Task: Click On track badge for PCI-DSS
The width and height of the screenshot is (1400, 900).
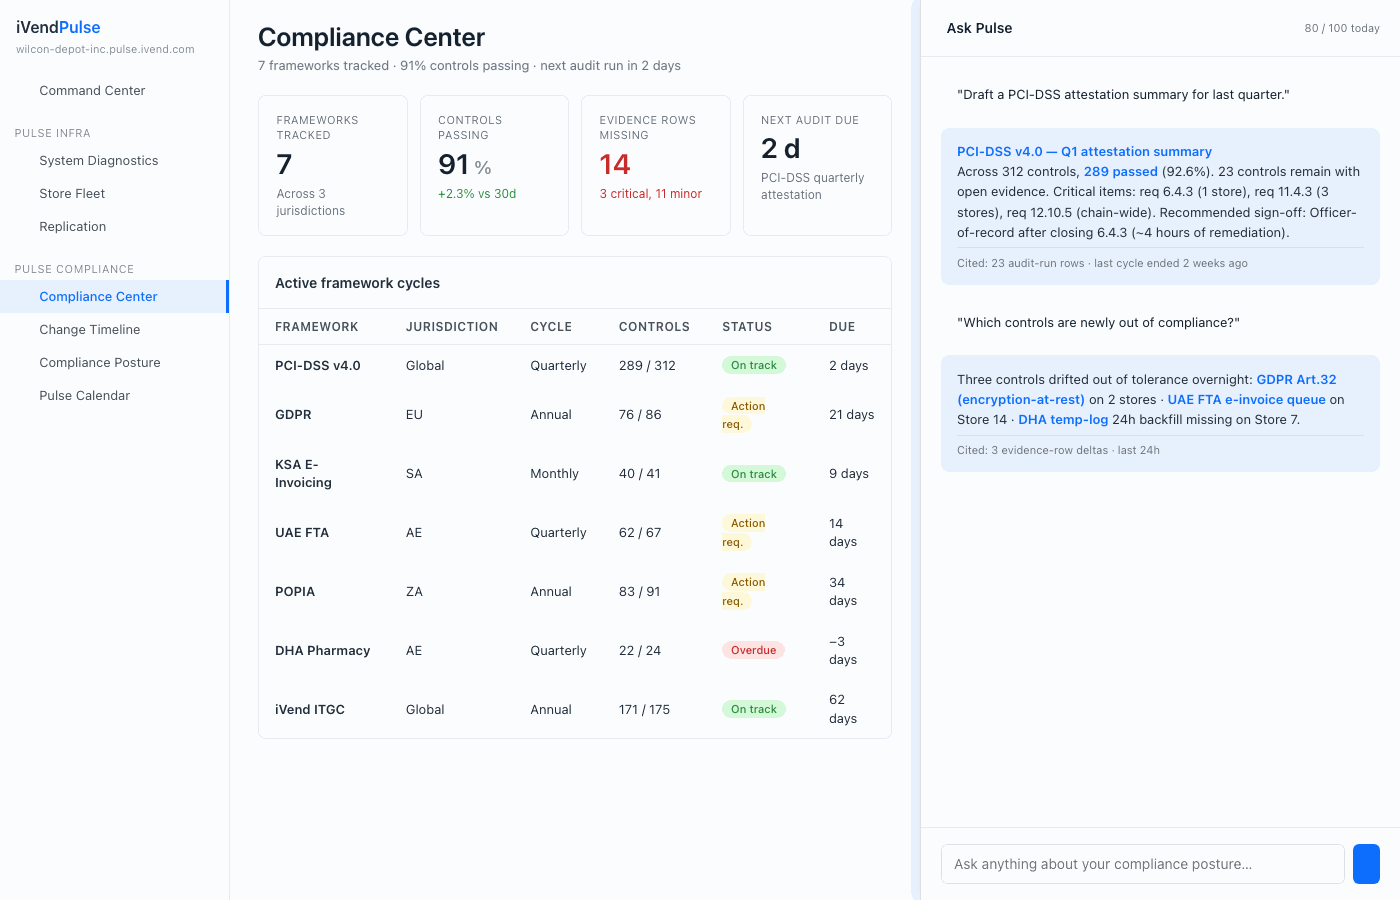Action: point(753,365)
